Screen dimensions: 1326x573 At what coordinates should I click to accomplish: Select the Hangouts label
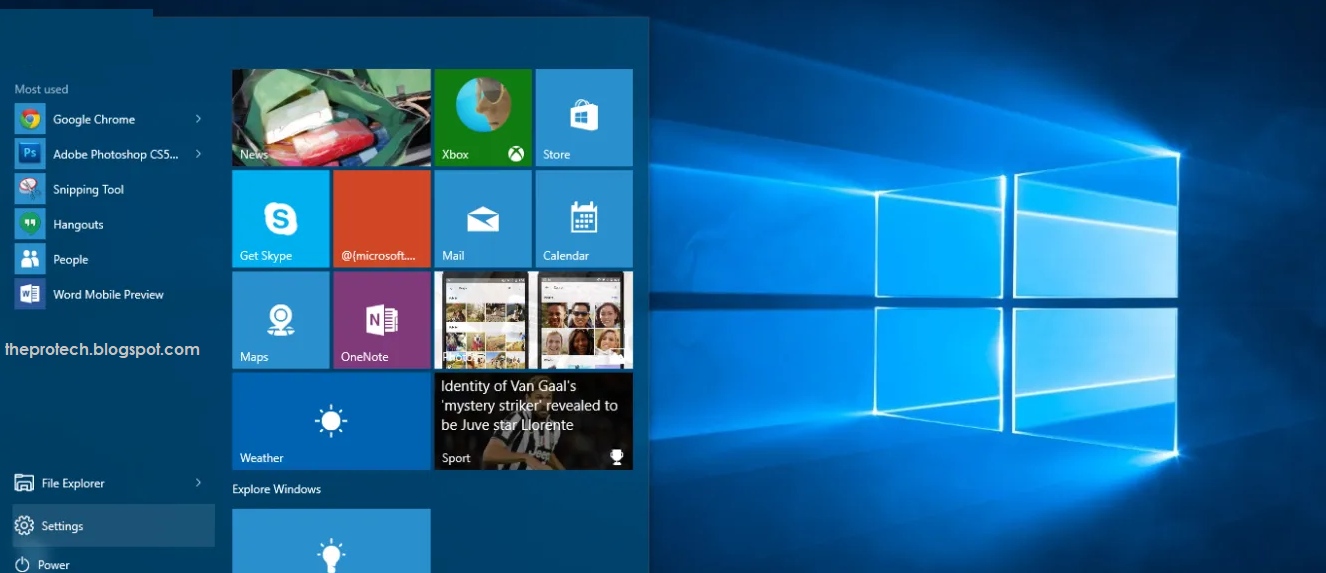(x=78, y=225)
